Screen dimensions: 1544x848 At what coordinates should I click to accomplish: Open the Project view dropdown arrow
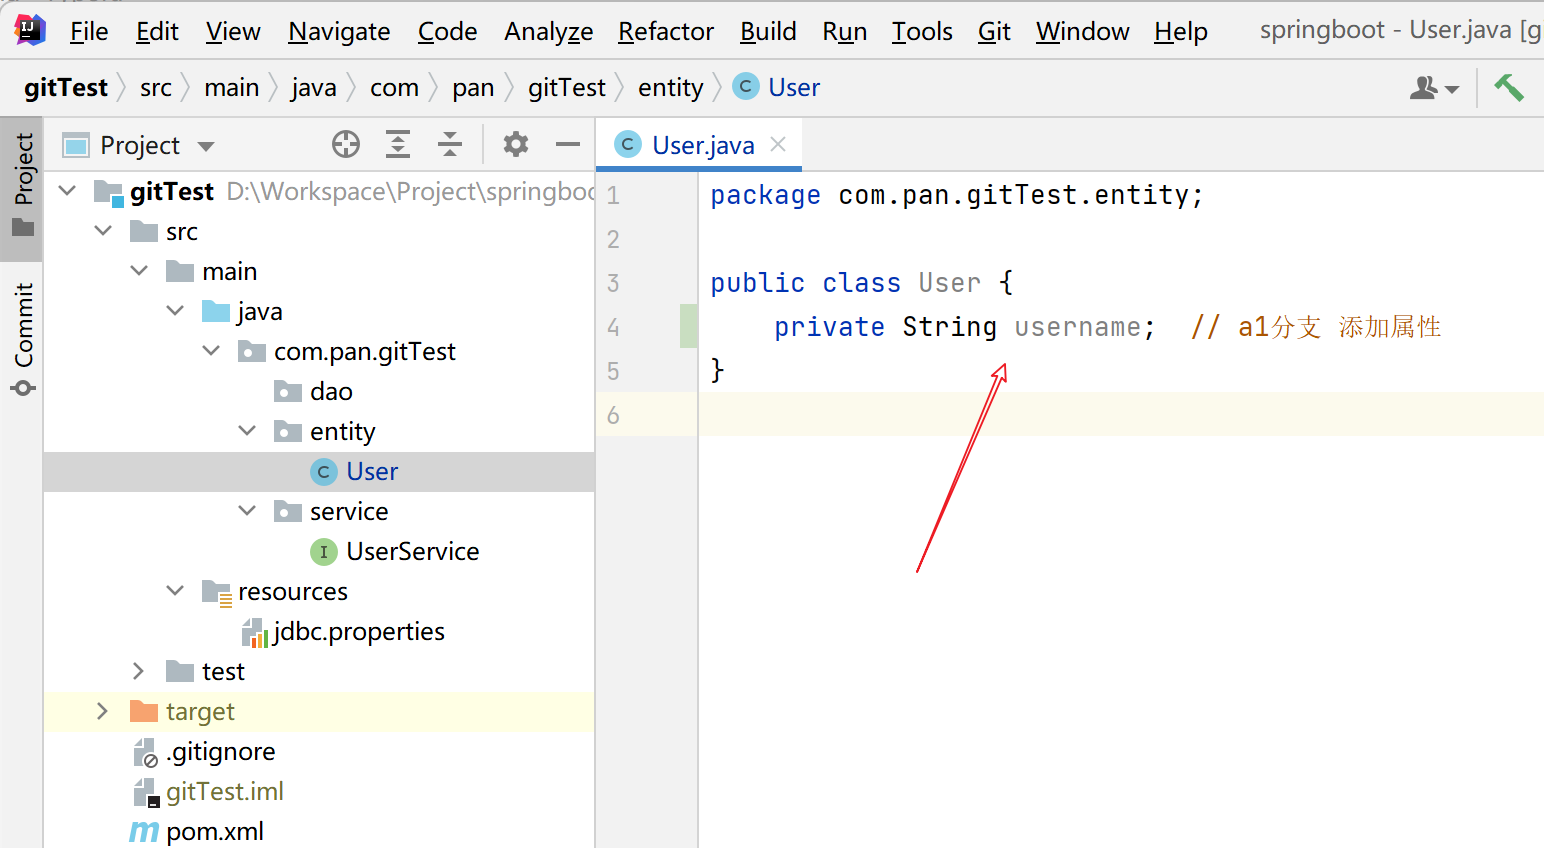pos(206,146)
